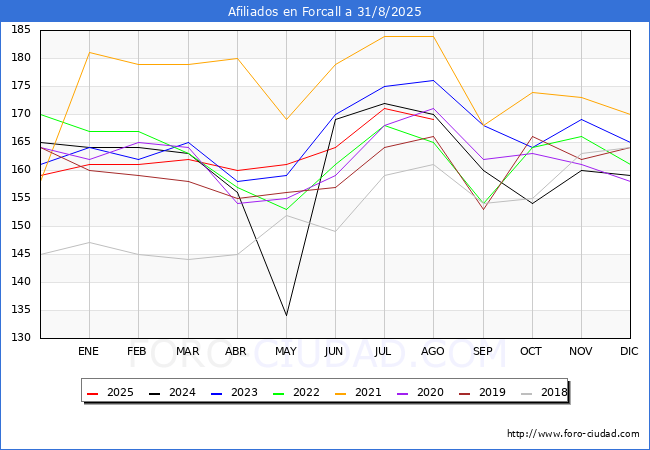Click the 160 value on the y-axis
Image resolution: width=650 pixels, height=450 pixels.
[x=20, y=170]
